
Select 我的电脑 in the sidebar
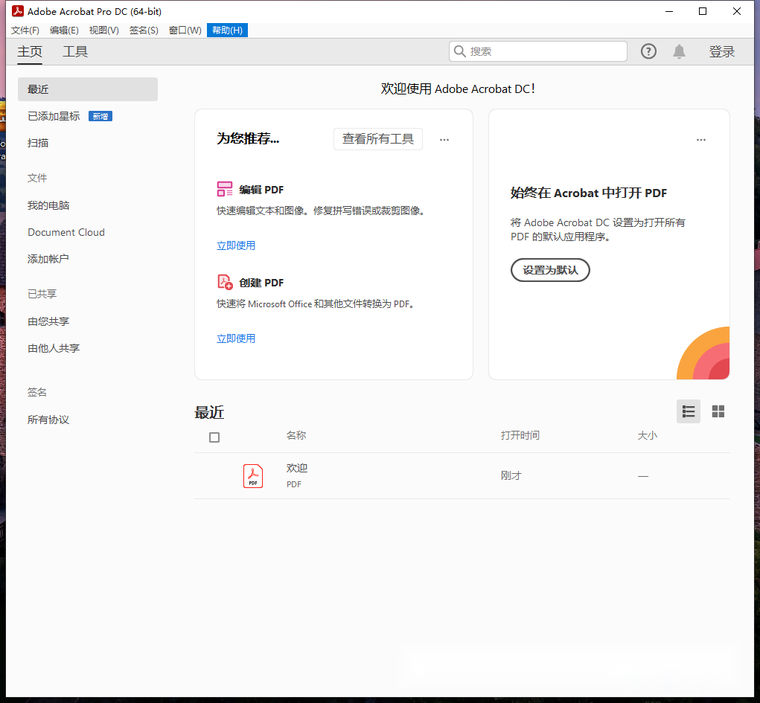point(48,205)
